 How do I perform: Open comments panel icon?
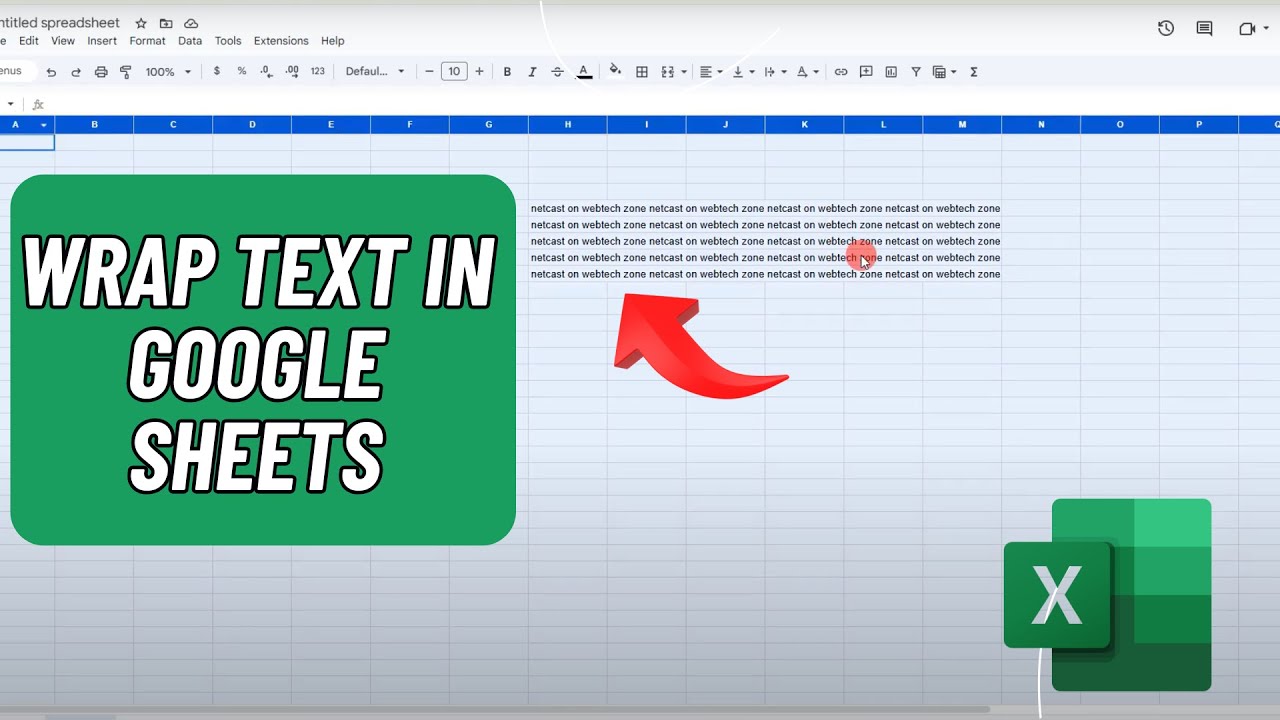(x=1204, y=29)
